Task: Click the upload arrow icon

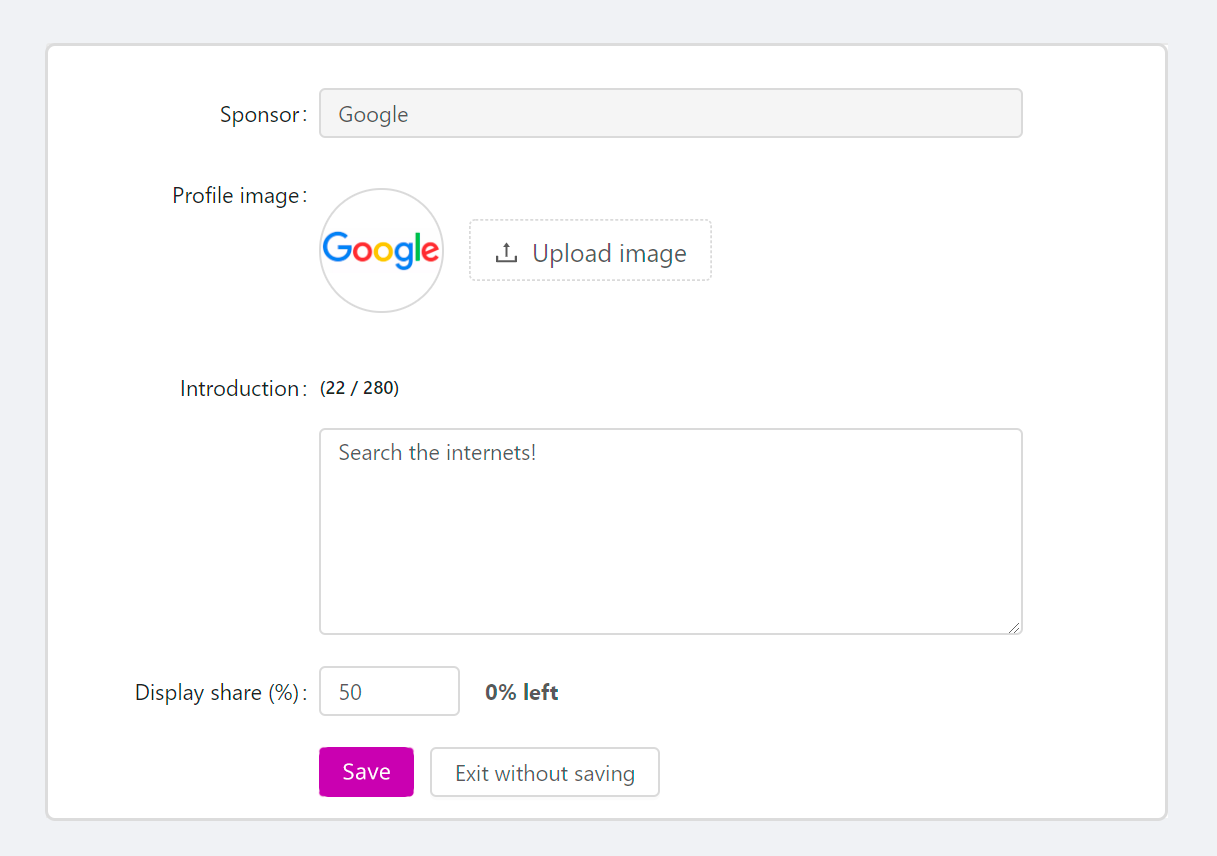Action: tap(506, 253)
